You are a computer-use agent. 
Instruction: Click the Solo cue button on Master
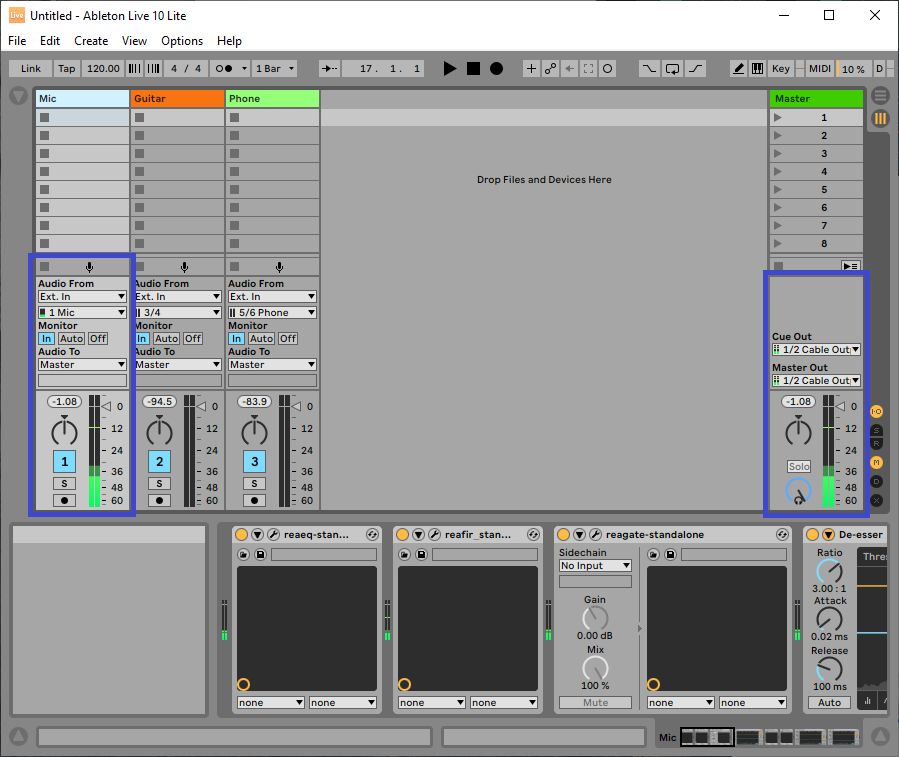click(799, 467)
